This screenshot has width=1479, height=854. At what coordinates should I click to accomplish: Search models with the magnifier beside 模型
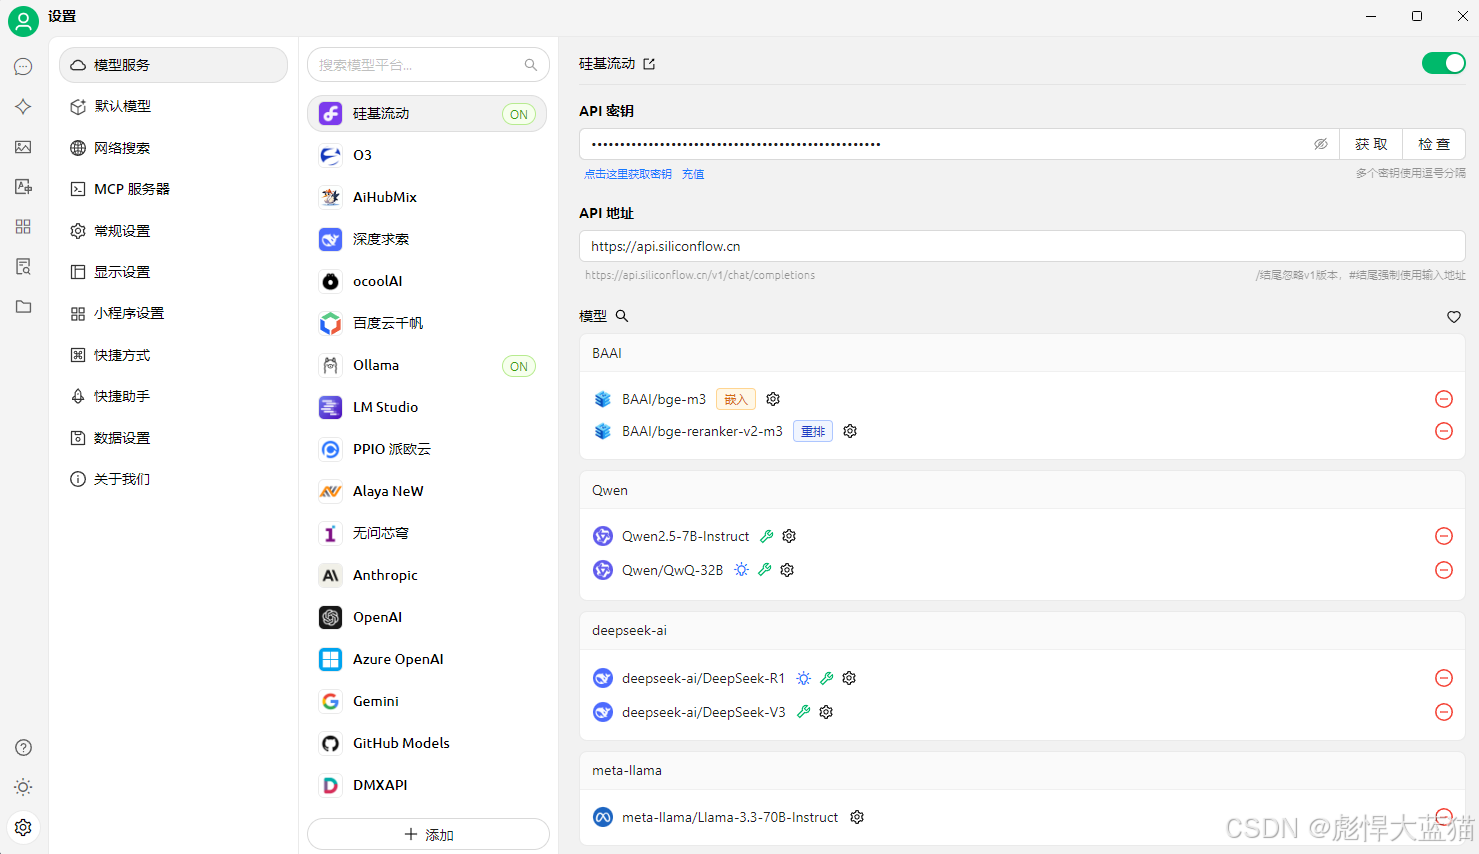click(x=622, y=316)
